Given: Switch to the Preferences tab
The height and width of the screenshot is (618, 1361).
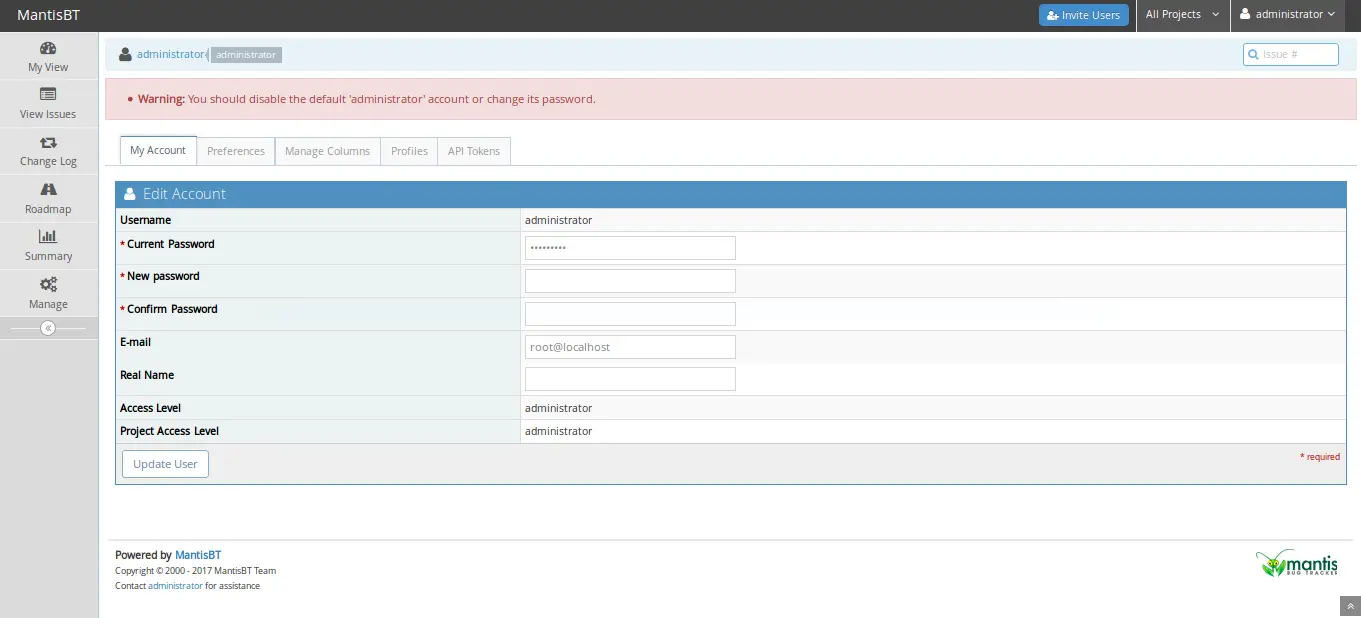Looking at the screenshot, I should tap(236, 151).
